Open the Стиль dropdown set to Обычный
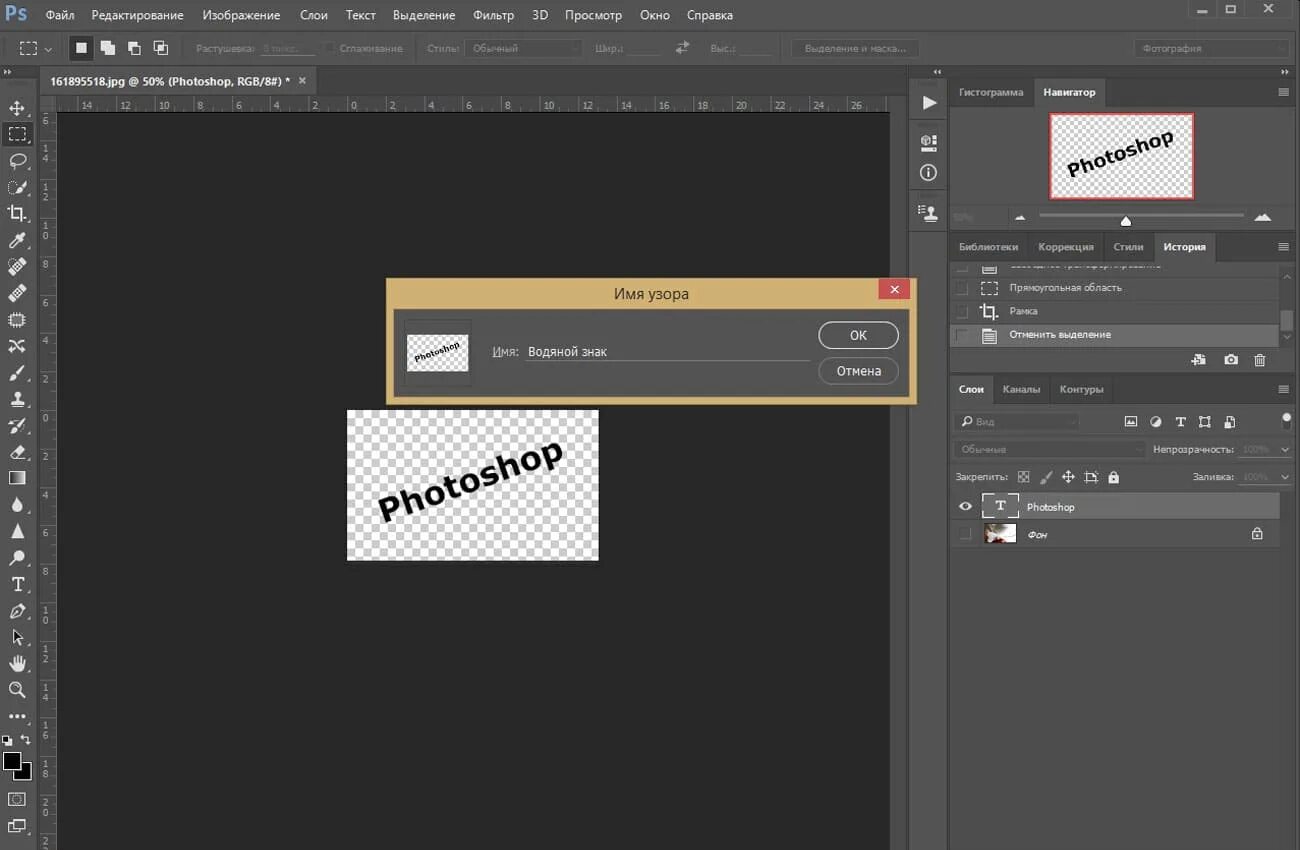This screenshot has width=1300, height=850. click(523, 48)
